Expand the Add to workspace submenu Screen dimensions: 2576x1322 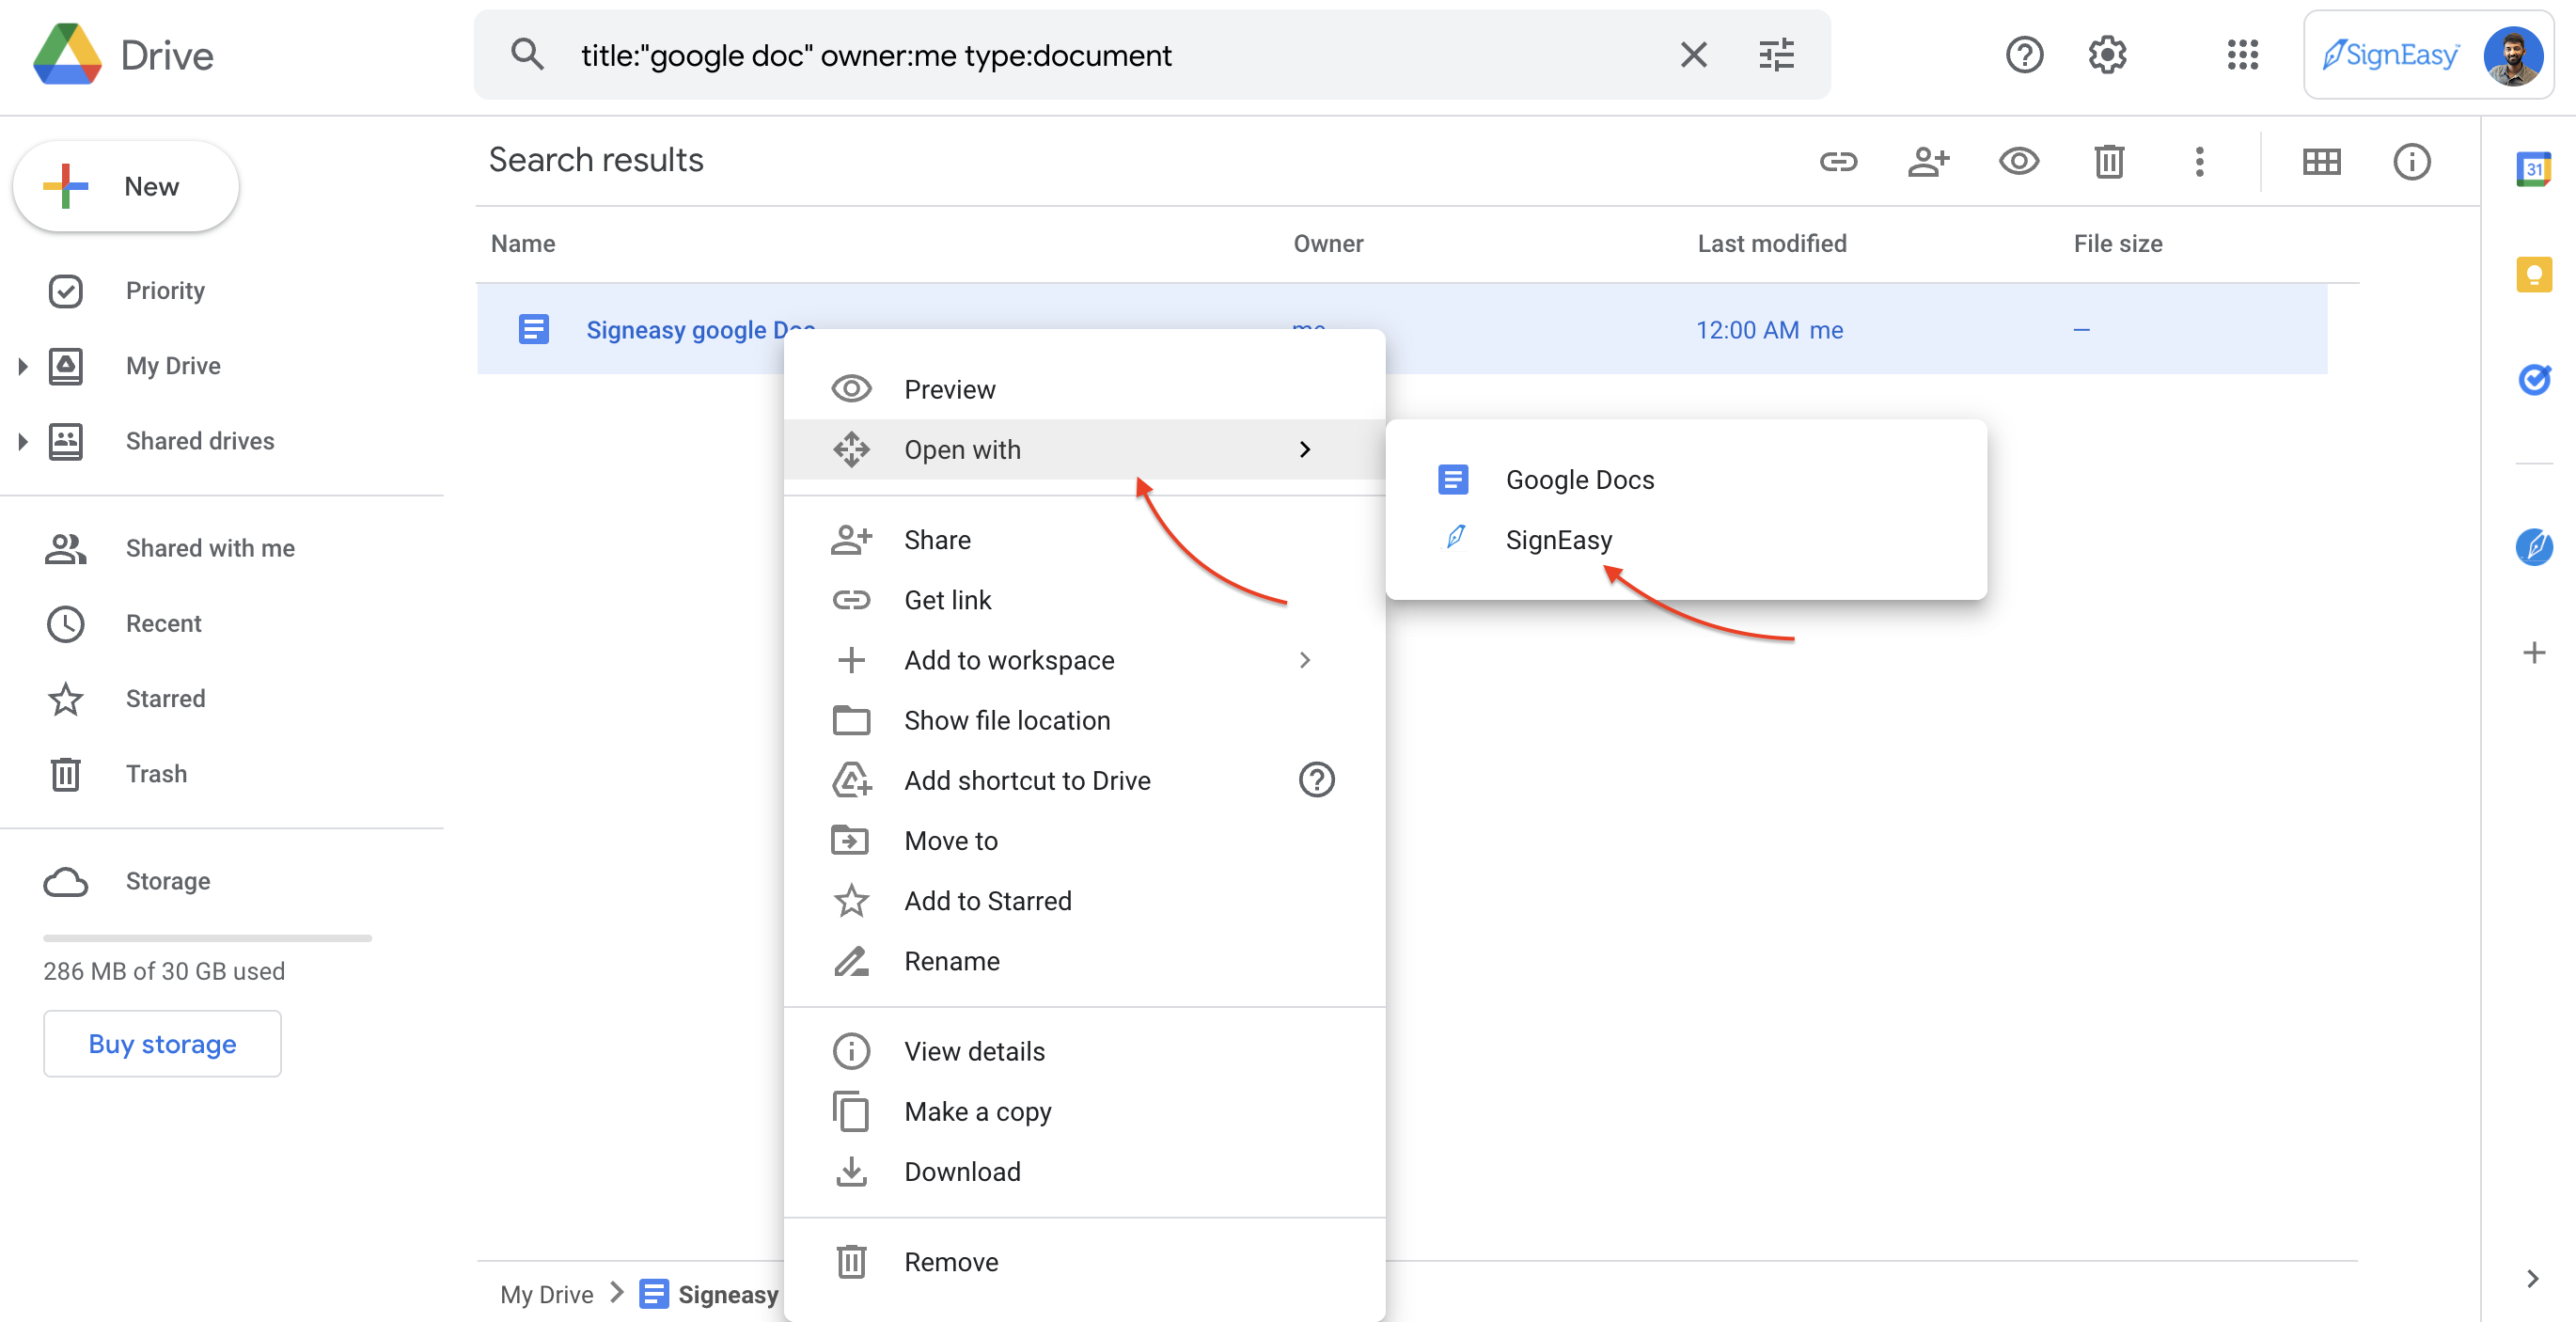1084,660
